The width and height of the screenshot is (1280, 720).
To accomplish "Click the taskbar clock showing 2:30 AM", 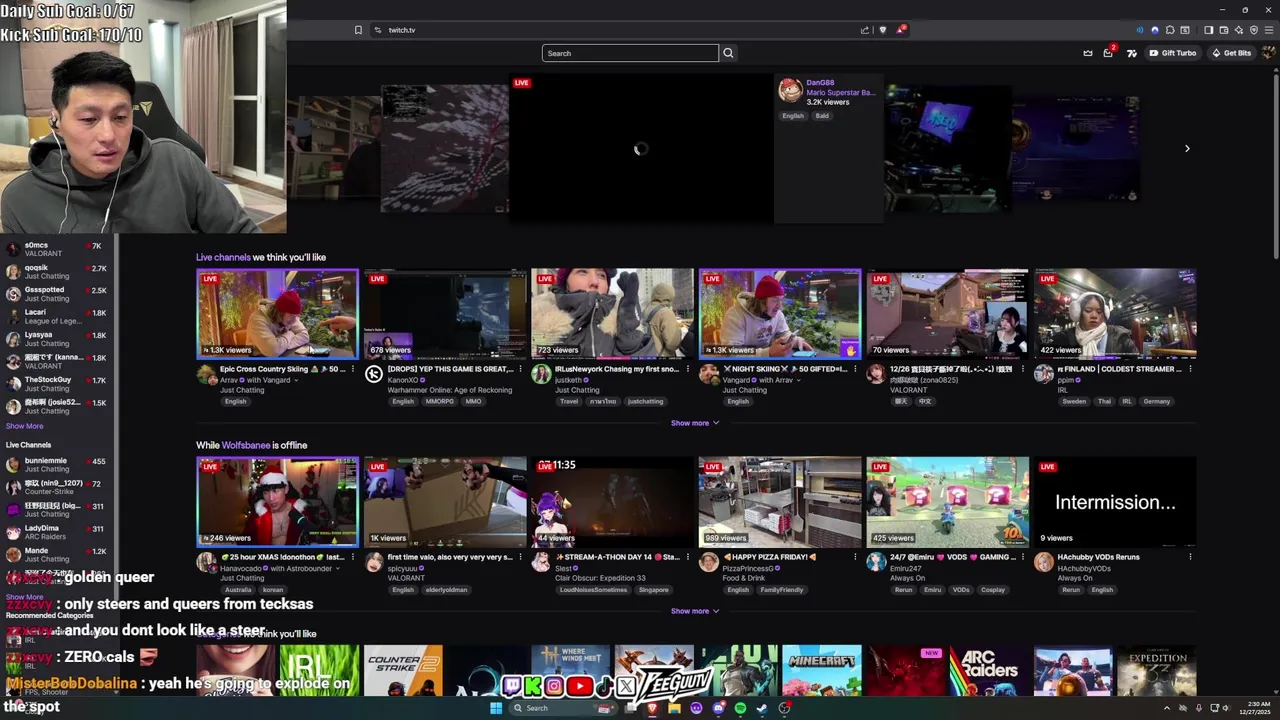I will point(1255,708).
